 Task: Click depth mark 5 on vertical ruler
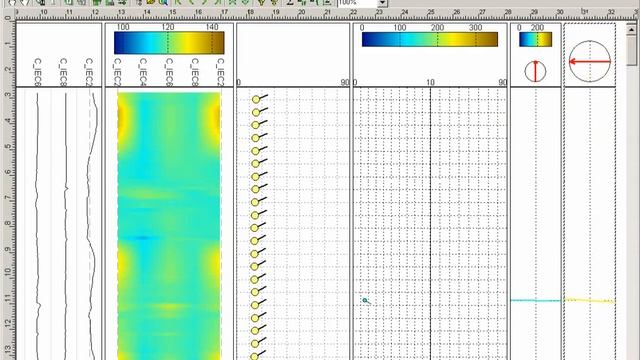8,146
